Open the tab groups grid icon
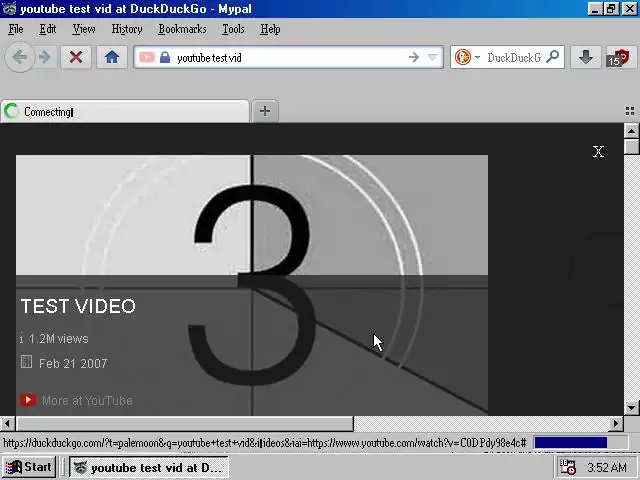Viewport: 640px width, 480px height. pyautogui.click(x=630, y=111)
